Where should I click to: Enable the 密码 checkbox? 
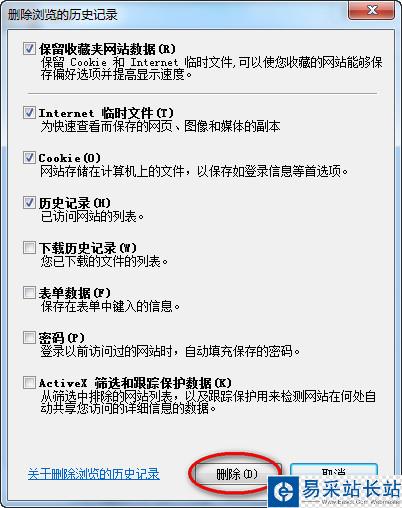tap(29, 337)
